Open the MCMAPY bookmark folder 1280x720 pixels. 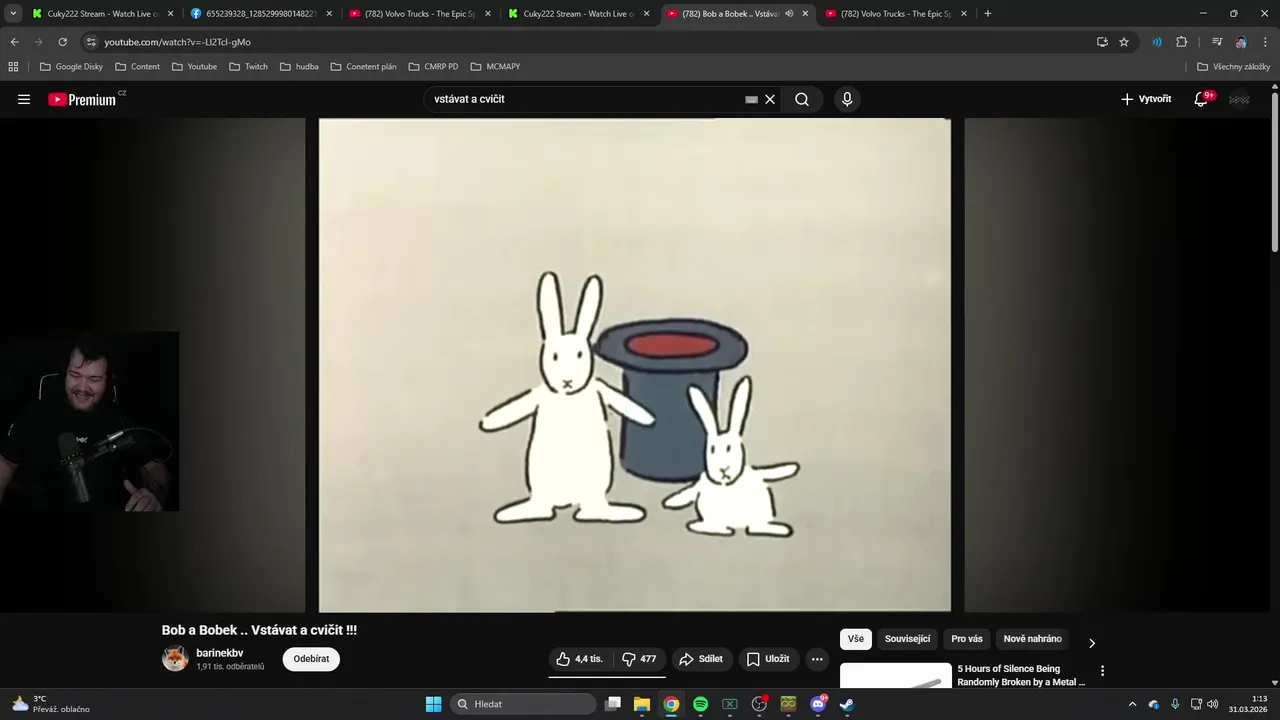(495, 66)
